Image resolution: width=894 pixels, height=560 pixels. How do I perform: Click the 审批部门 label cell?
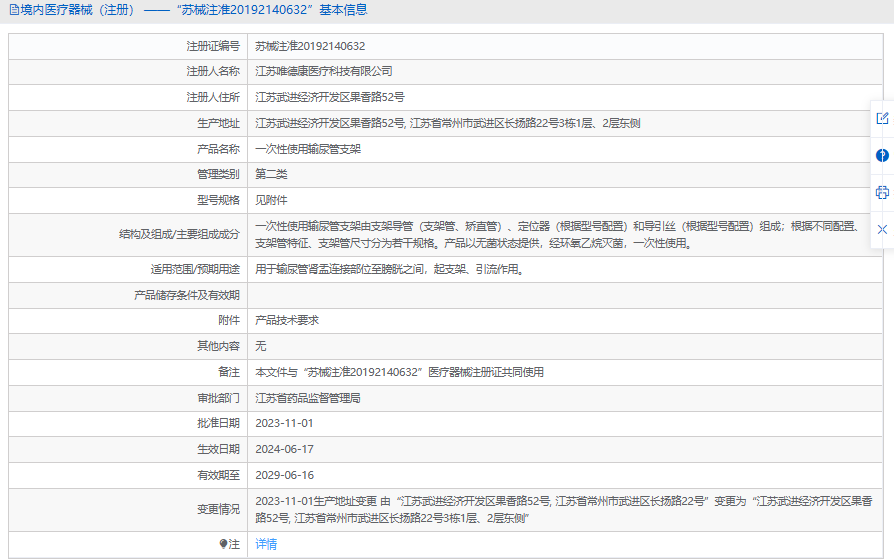tap(128, 398)
